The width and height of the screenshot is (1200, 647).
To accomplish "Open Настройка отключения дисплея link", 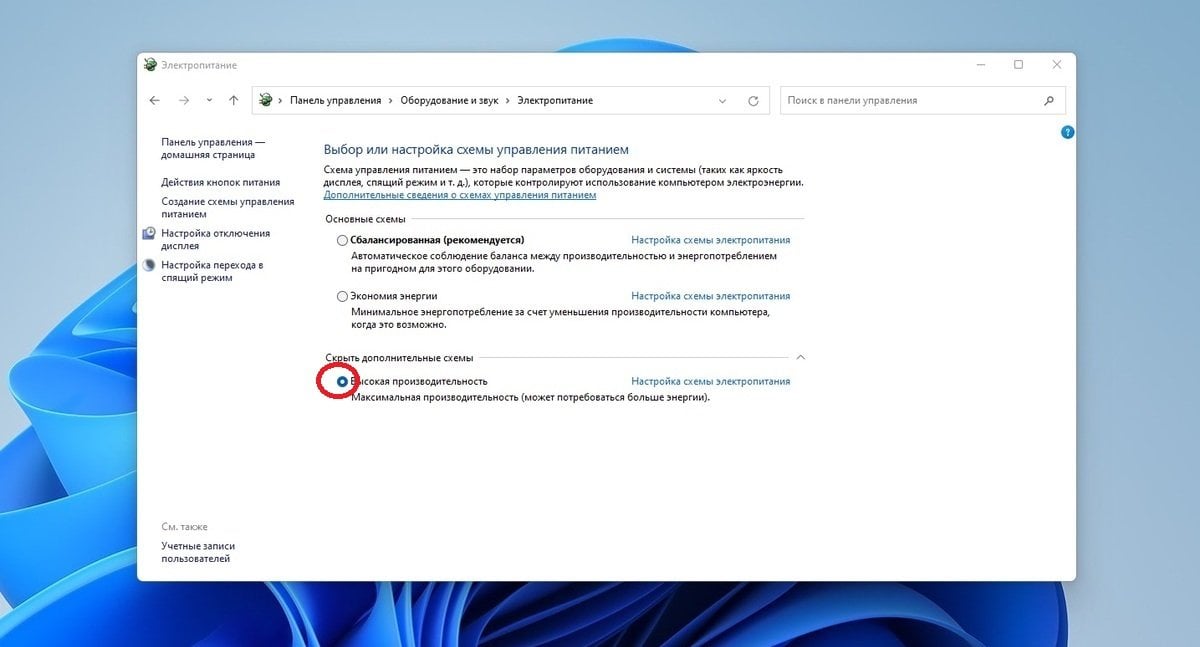I will [x=215, y=239].
